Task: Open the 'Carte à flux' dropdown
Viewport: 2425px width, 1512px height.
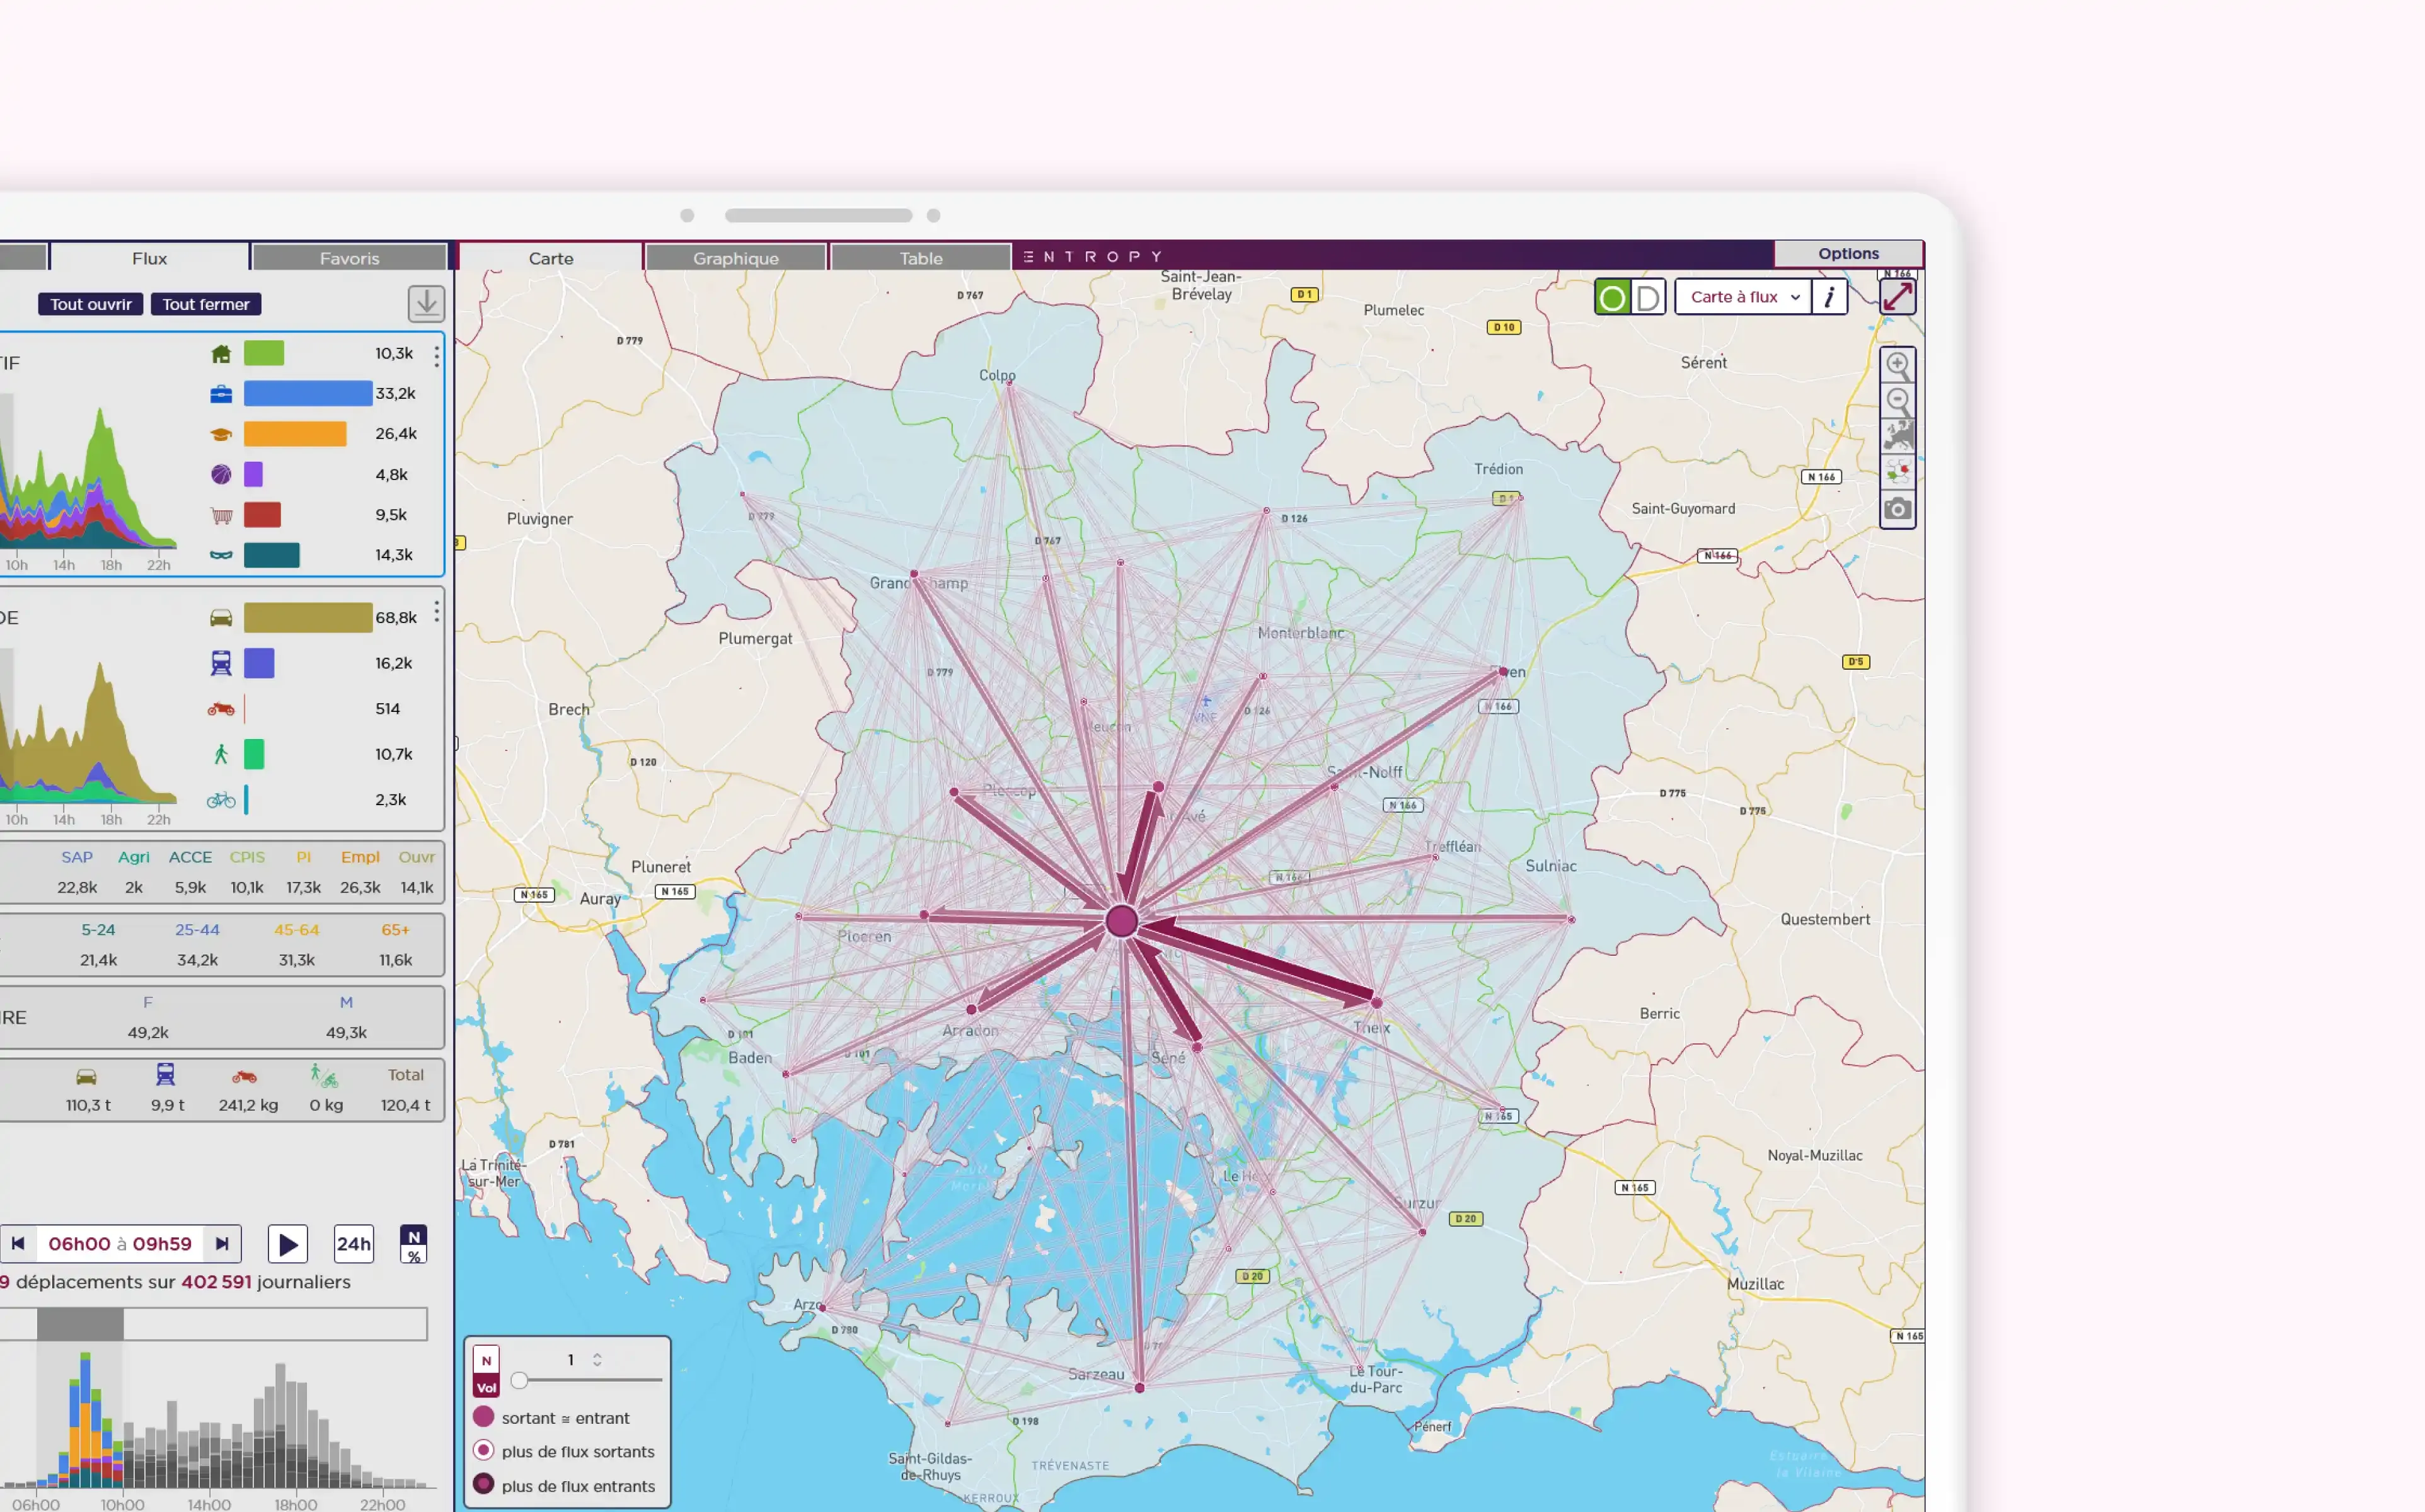Action: pos(1743,297)
